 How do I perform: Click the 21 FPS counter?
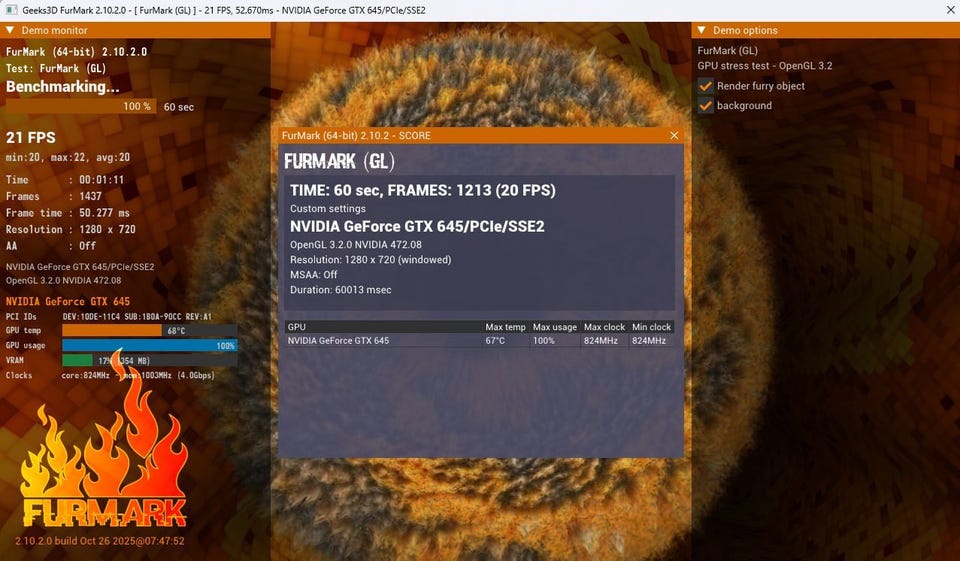click(x=31, y=138)
